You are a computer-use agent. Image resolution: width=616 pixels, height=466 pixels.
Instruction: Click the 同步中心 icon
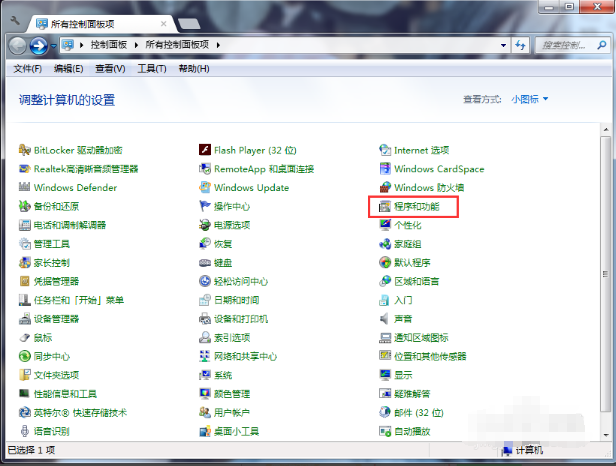point(24,356)
